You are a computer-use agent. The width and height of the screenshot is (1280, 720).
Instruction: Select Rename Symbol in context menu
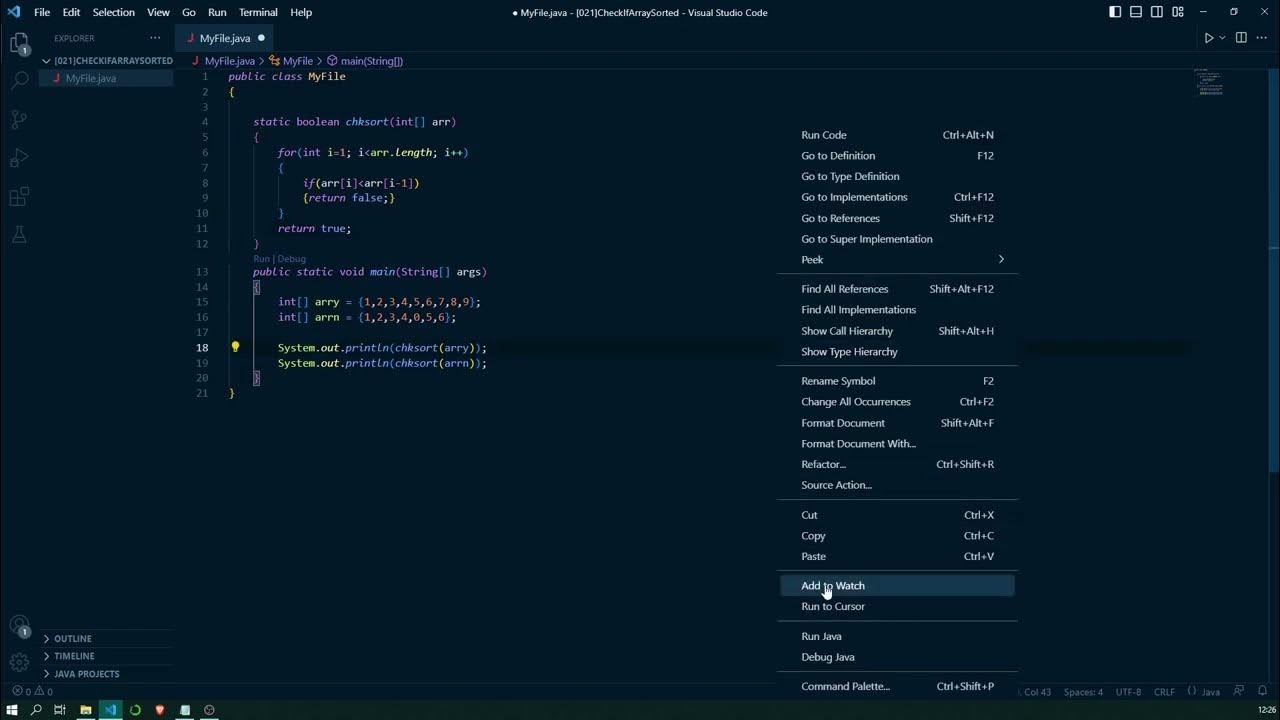898,381
